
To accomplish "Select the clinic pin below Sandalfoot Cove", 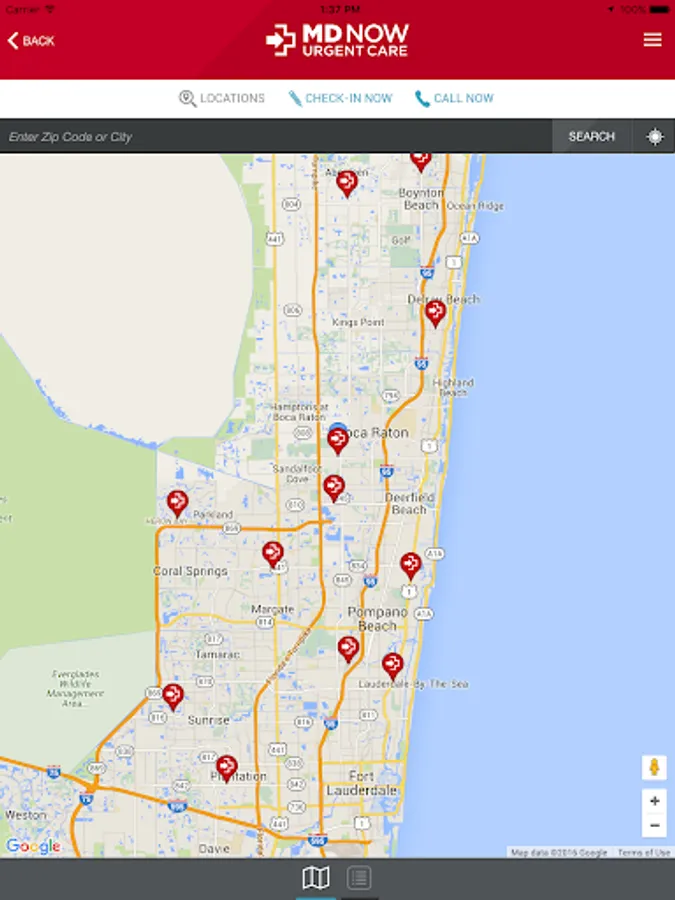I will (334, 488).
